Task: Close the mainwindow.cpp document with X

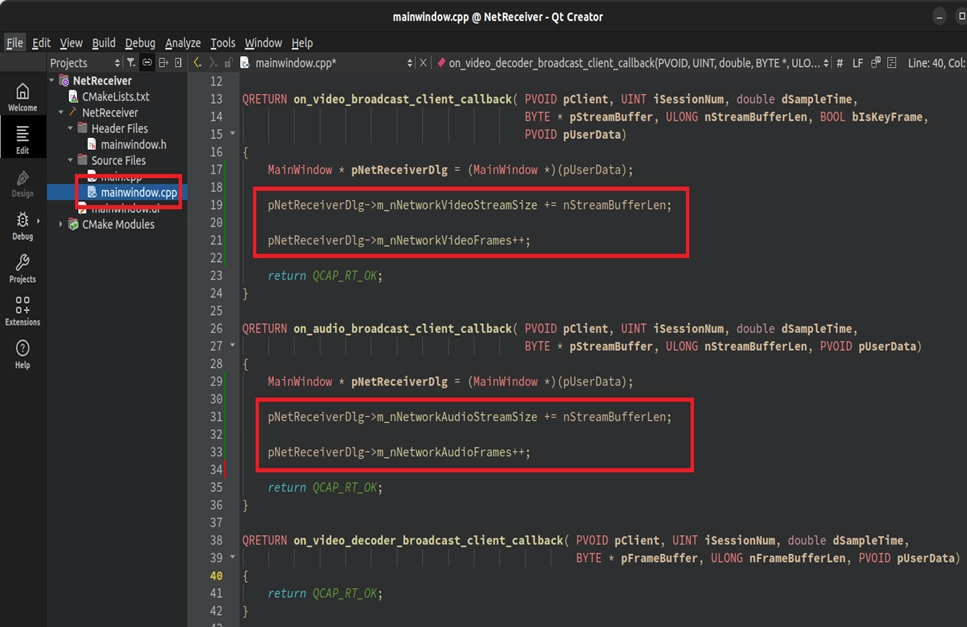Action: [x=423, y=62]
